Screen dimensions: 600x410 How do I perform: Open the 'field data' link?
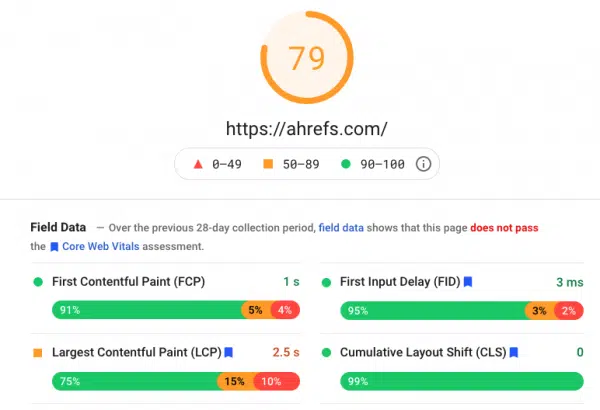pos(341,228)
